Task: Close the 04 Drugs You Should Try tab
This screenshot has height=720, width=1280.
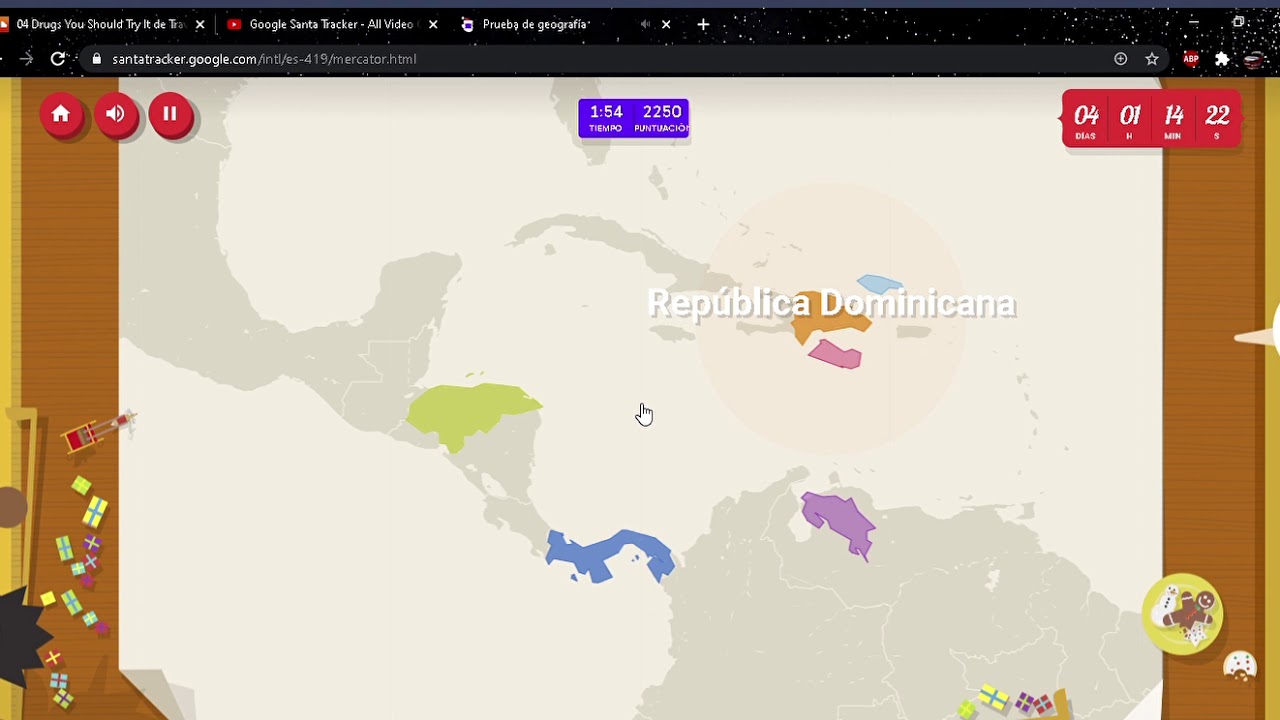Action: tap(199, 24)
